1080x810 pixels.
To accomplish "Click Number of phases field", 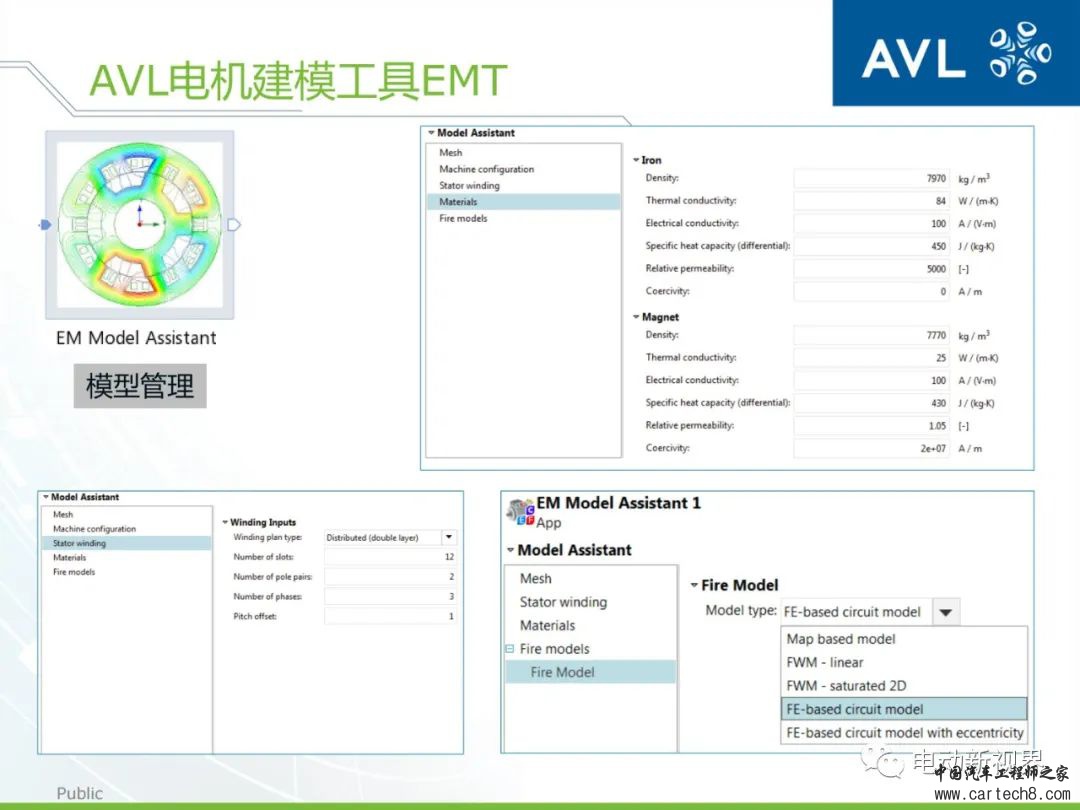I will (391, 597).
